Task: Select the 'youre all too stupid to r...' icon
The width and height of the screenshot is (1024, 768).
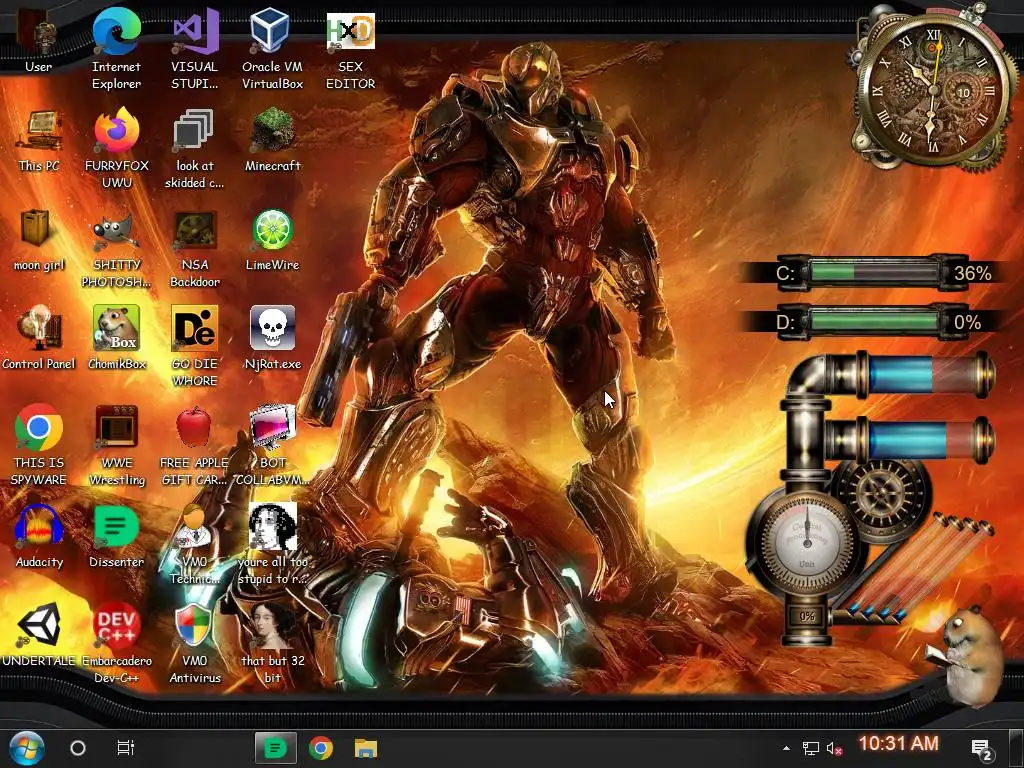Action: pos(272,544)
